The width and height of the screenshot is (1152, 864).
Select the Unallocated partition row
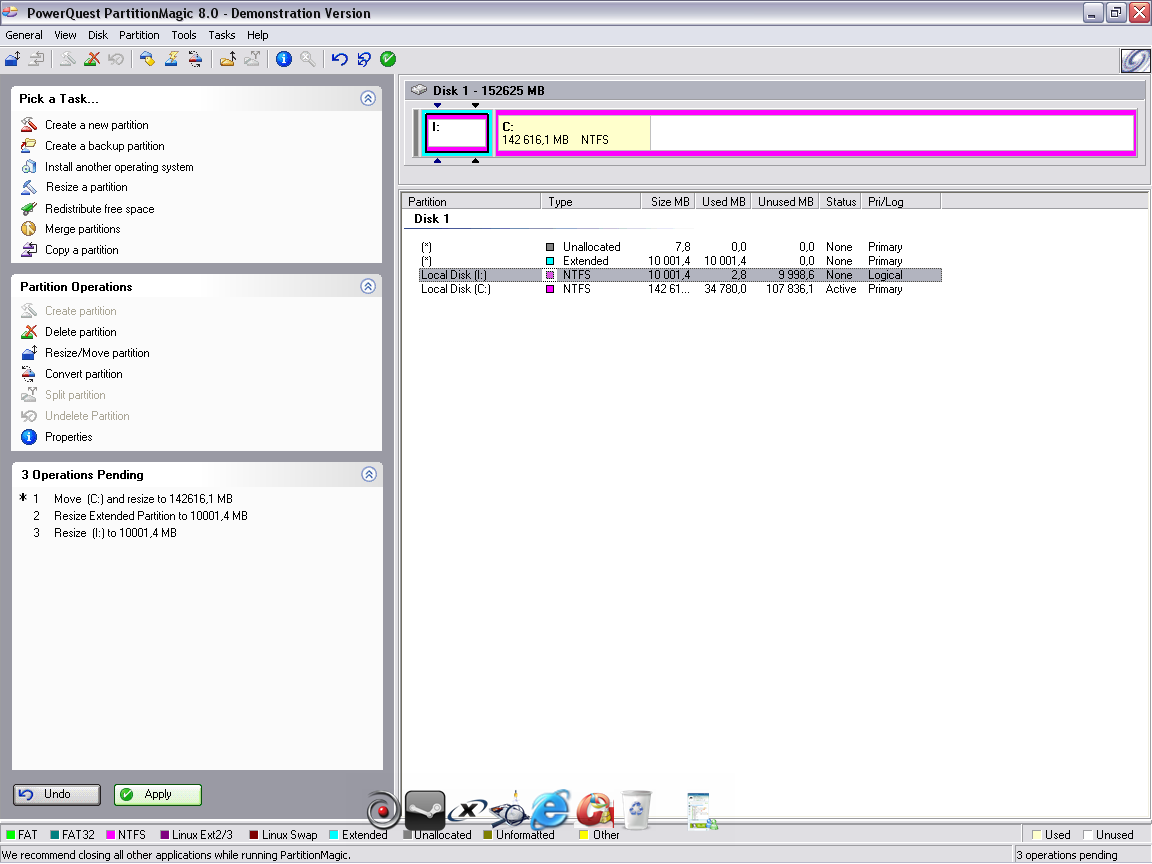pyautogui.click(x=680, y=247)
